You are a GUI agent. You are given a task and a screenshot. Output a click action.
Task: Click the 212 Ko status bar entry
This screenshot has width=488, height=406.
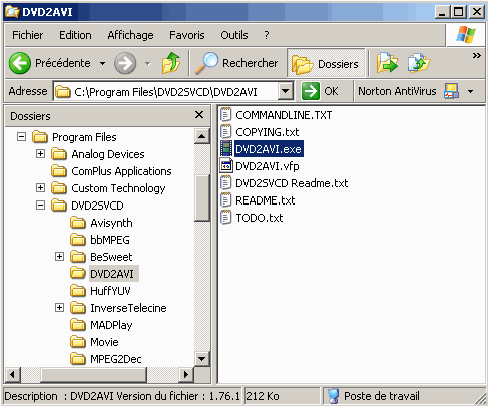pyautogui.click(x=281, y=396)
